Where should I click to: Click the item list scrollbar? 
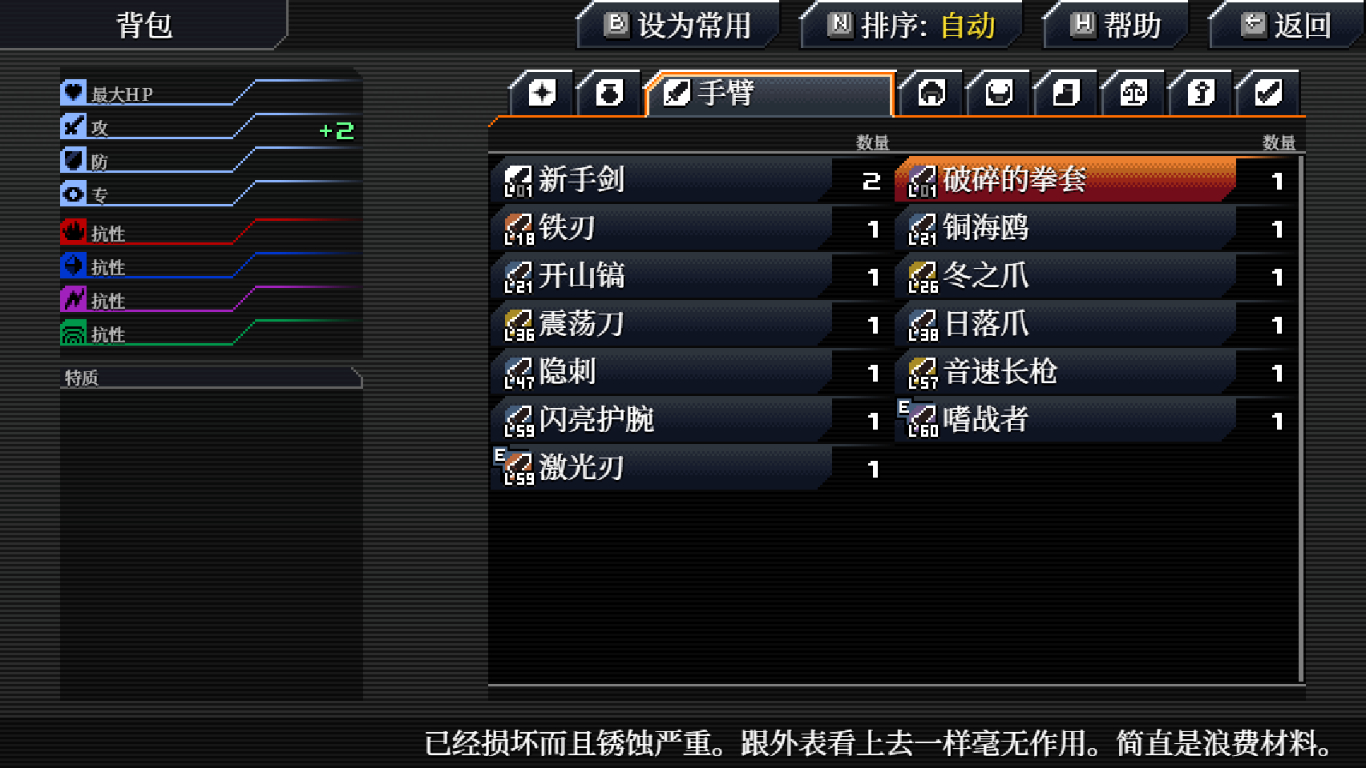pyautogui.click(x=1300, y=418)
